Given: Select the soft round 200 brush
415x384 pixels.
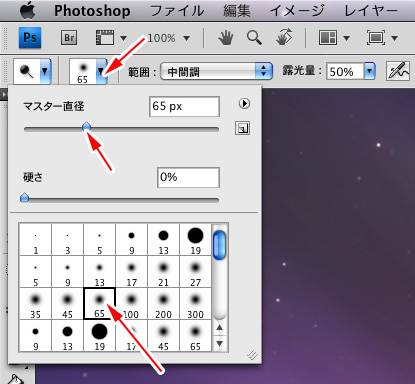Looking at the screenshot, I should click(163, 304).
